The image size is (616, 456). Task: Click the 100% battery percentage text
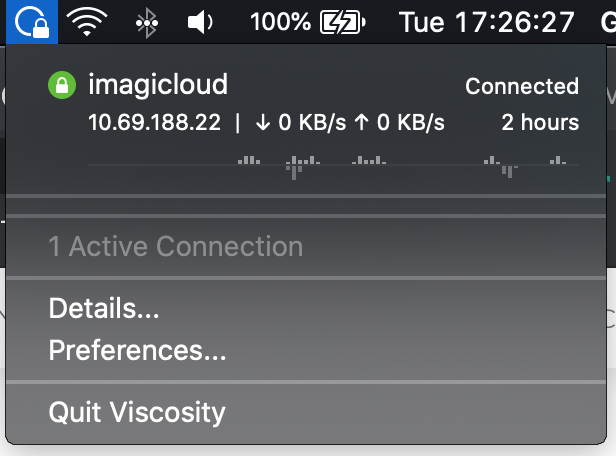point(280,22)
